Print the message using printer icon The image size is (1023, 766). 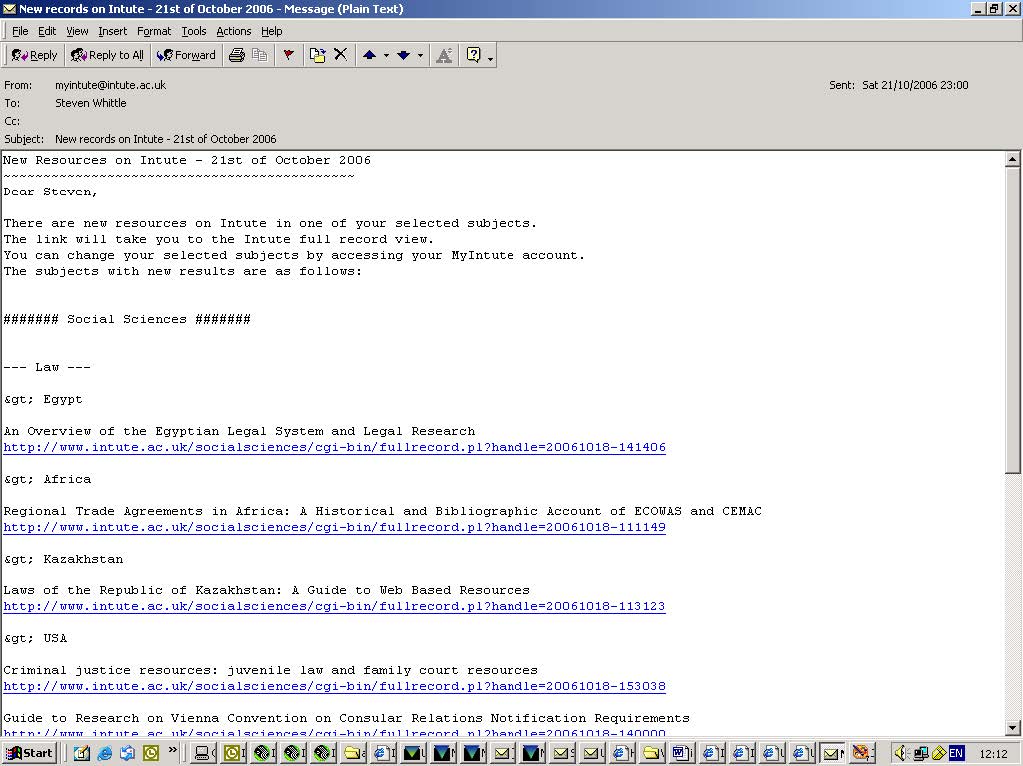[x=237, y=55]
